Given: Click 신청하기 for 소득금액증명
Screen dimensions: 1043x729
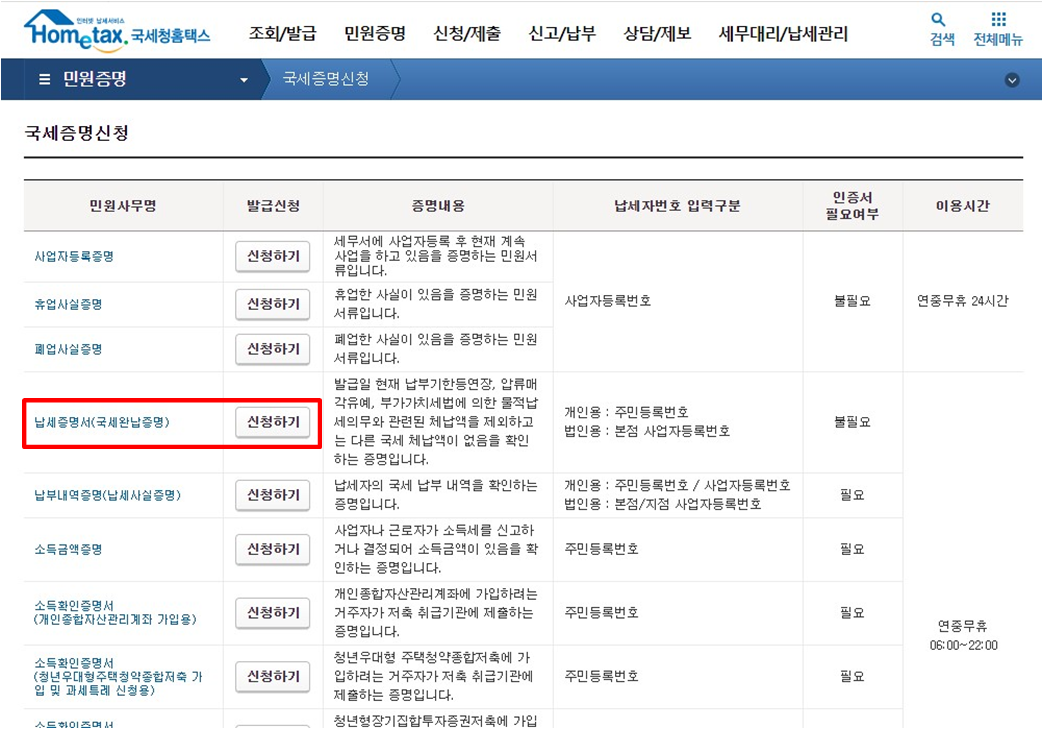Looking at the screenshot, I should point(275,548).
